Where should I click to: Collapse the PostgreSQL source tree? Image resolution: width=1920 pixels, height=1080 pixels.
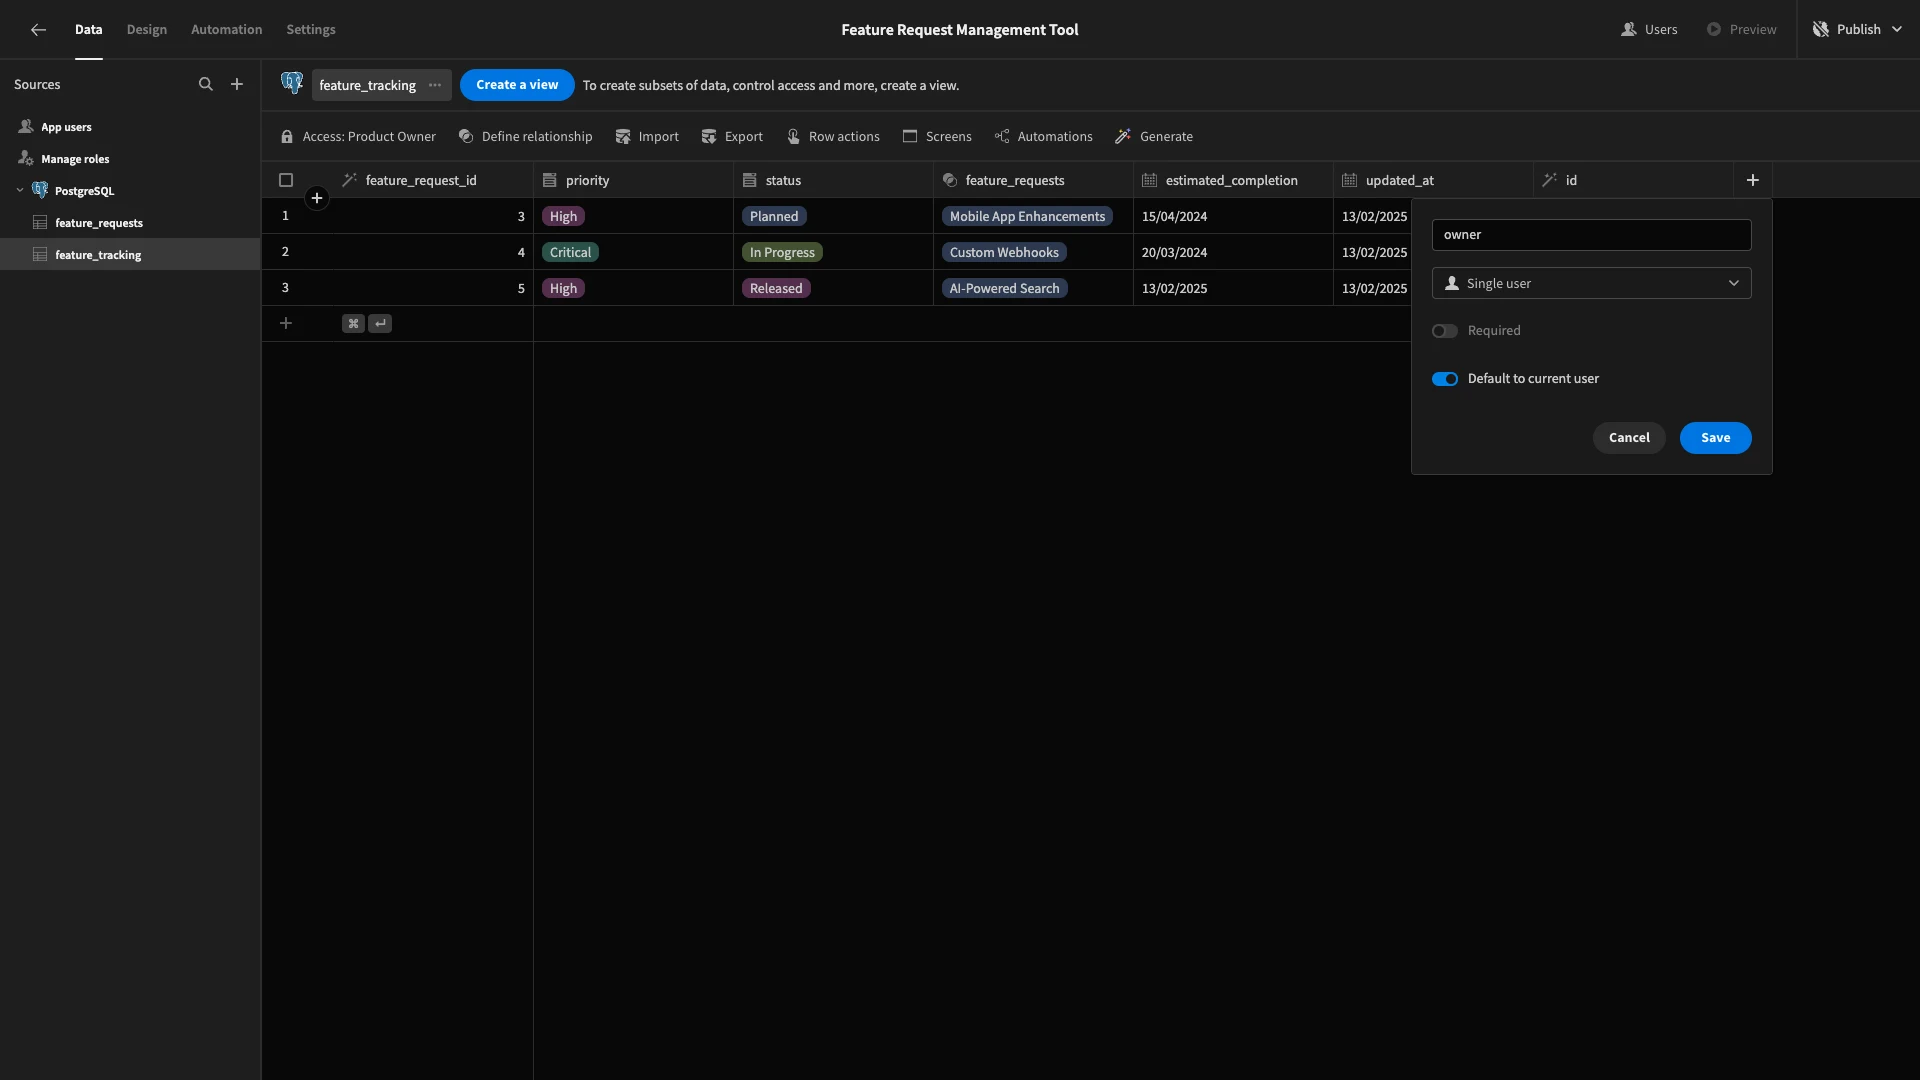tap(20, 190)
